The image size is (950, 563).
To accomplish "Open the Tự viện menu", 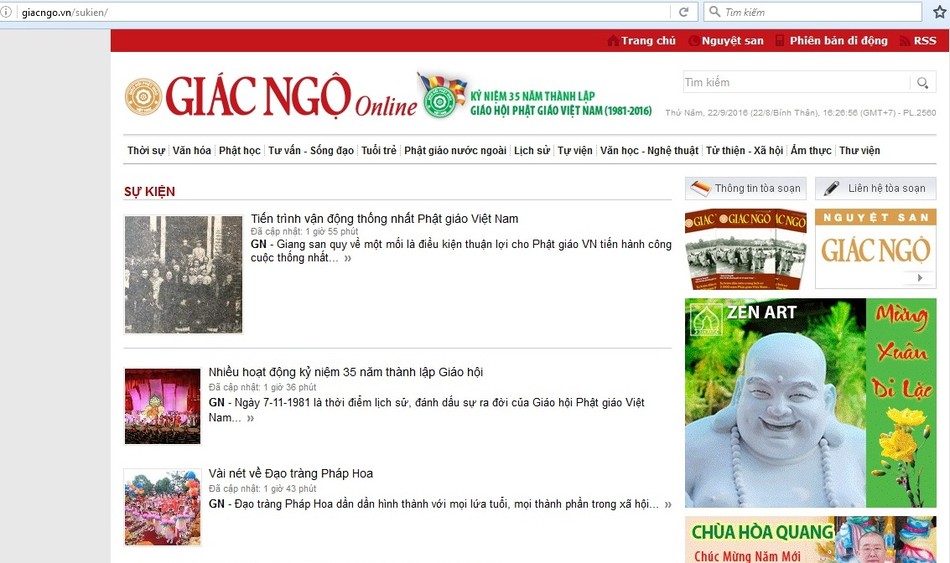I will (575, 150).
